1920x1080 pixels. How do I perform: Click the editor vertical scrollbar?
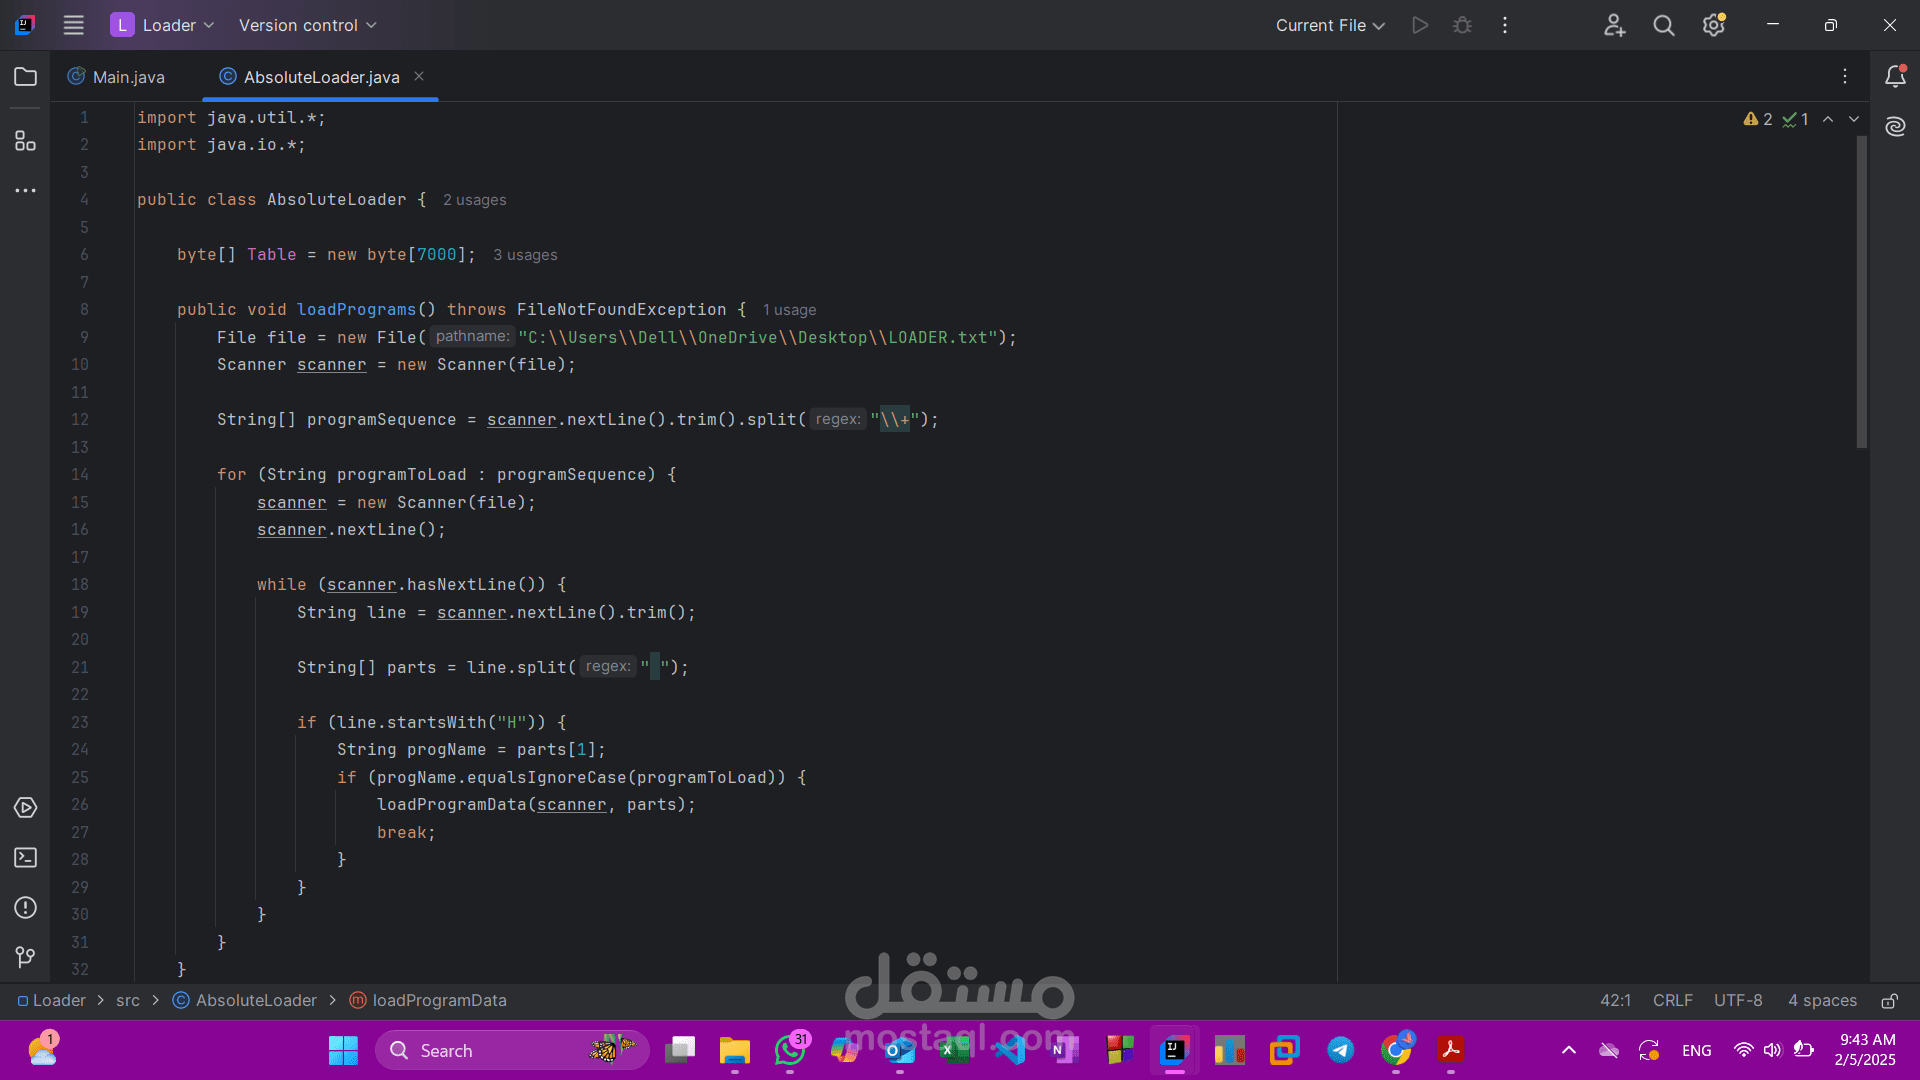pyautogui.click(x=1861, y=292)
